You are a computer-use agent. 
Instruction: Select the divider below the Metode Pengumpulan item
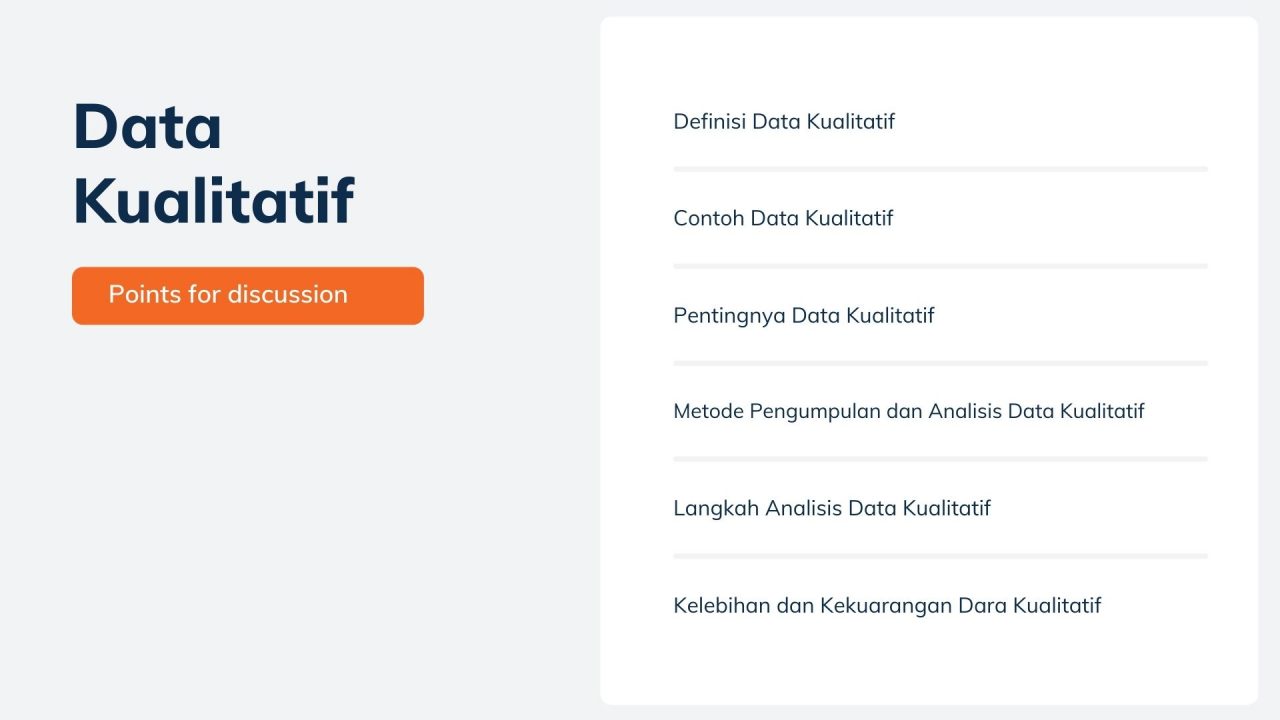point(940,459)
